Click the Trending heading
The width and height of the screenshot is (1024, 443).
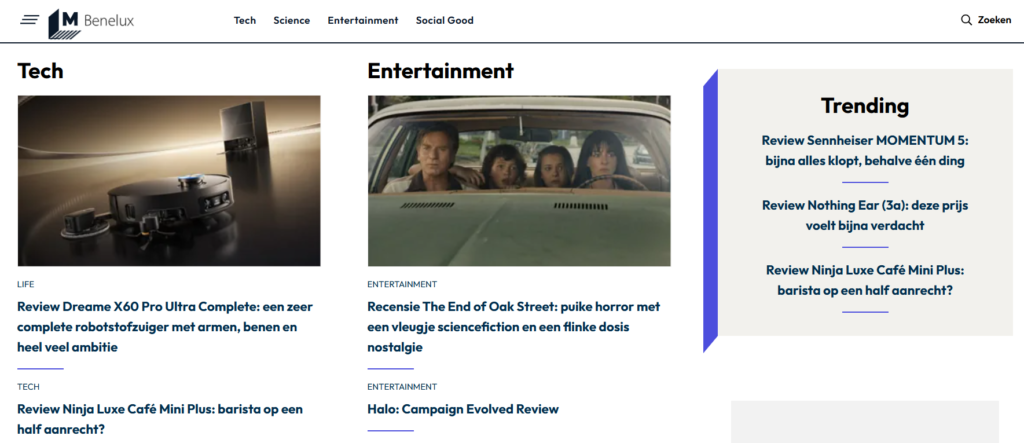click(x=865, y=105)
